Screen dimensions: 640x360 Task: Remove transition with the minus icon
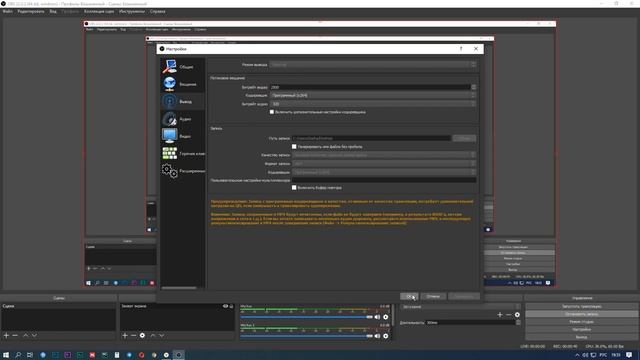tap(509, 314)
